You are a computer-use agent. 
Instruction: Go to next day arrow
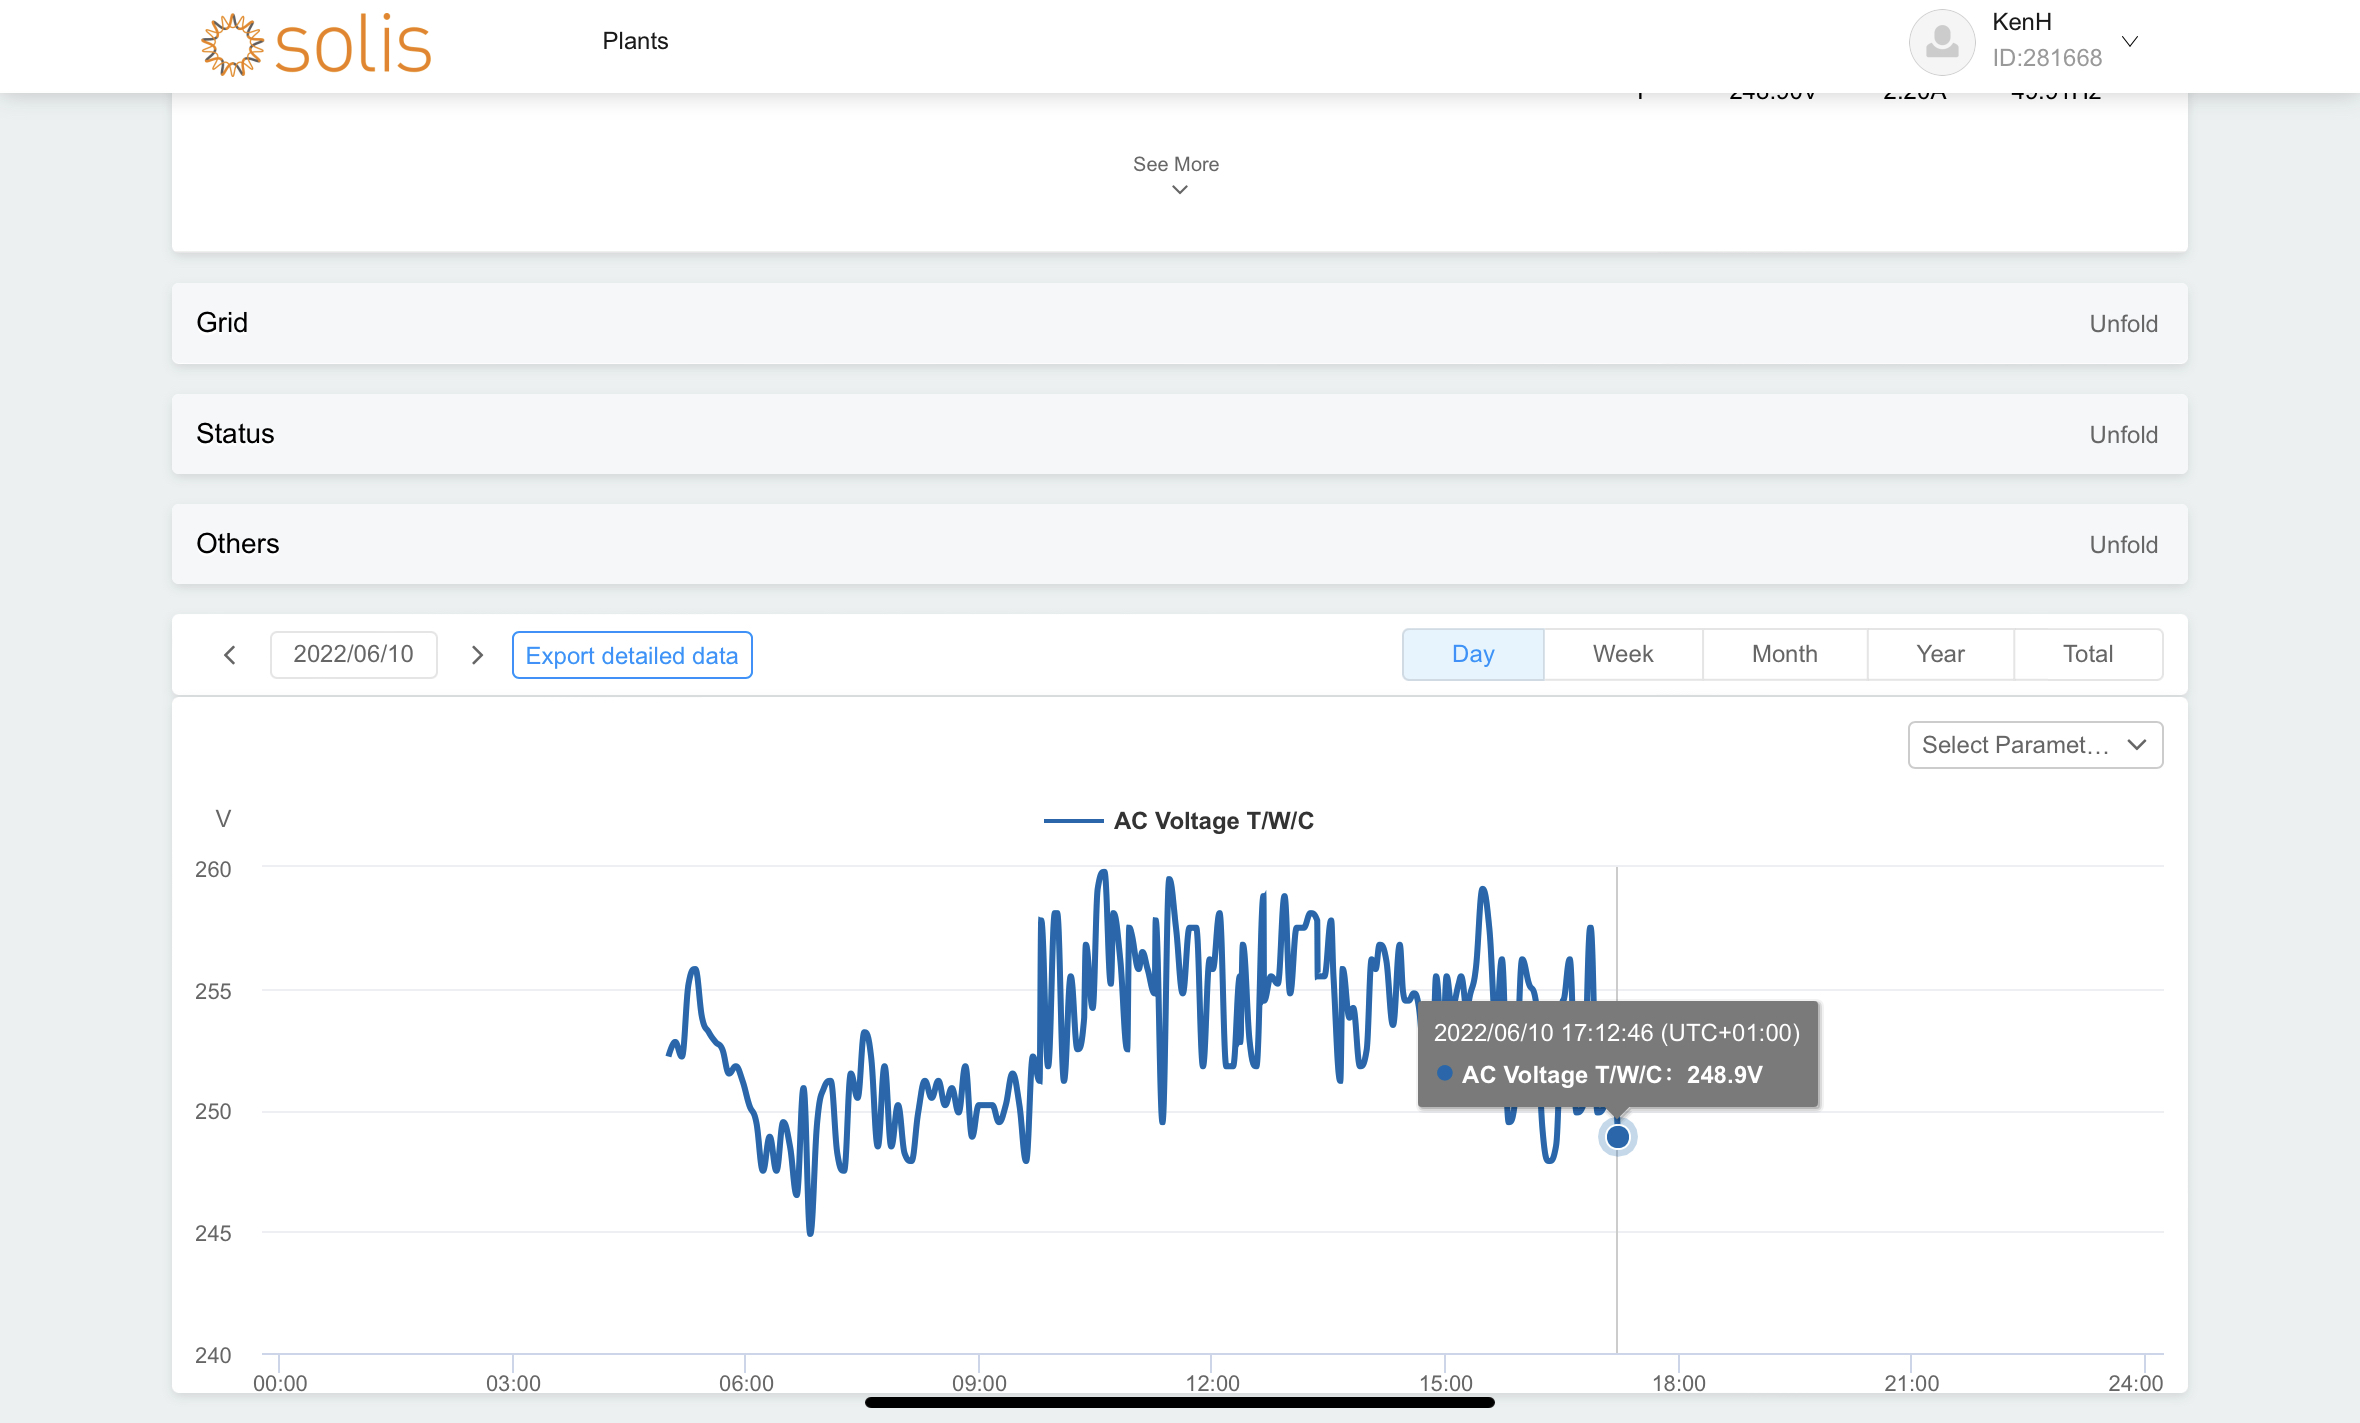point(478,655)
